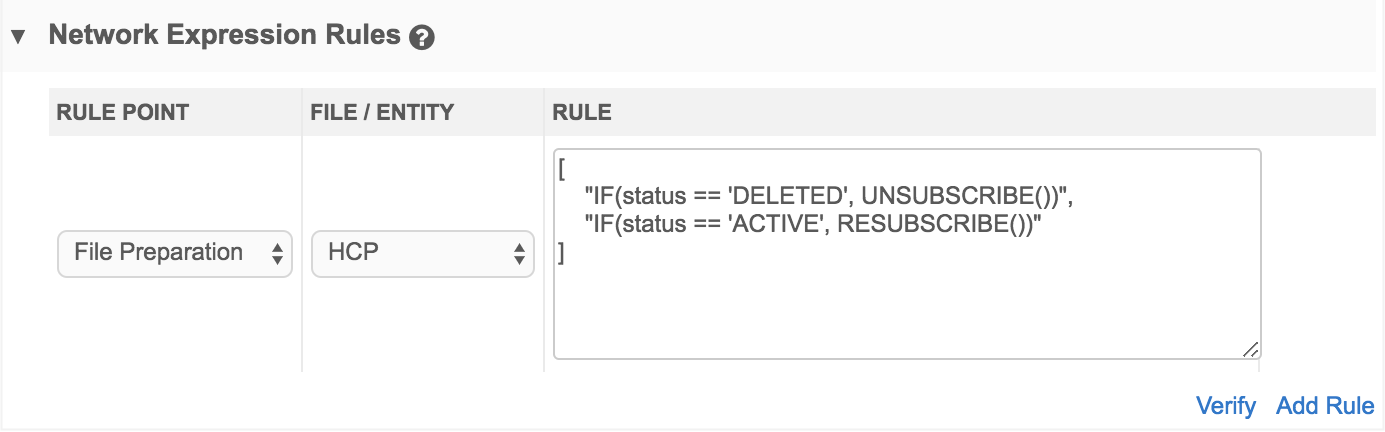Click the up-down arrows on File Preparation select
This screenshot has width=1385, height=432.
tap(277, 254)
